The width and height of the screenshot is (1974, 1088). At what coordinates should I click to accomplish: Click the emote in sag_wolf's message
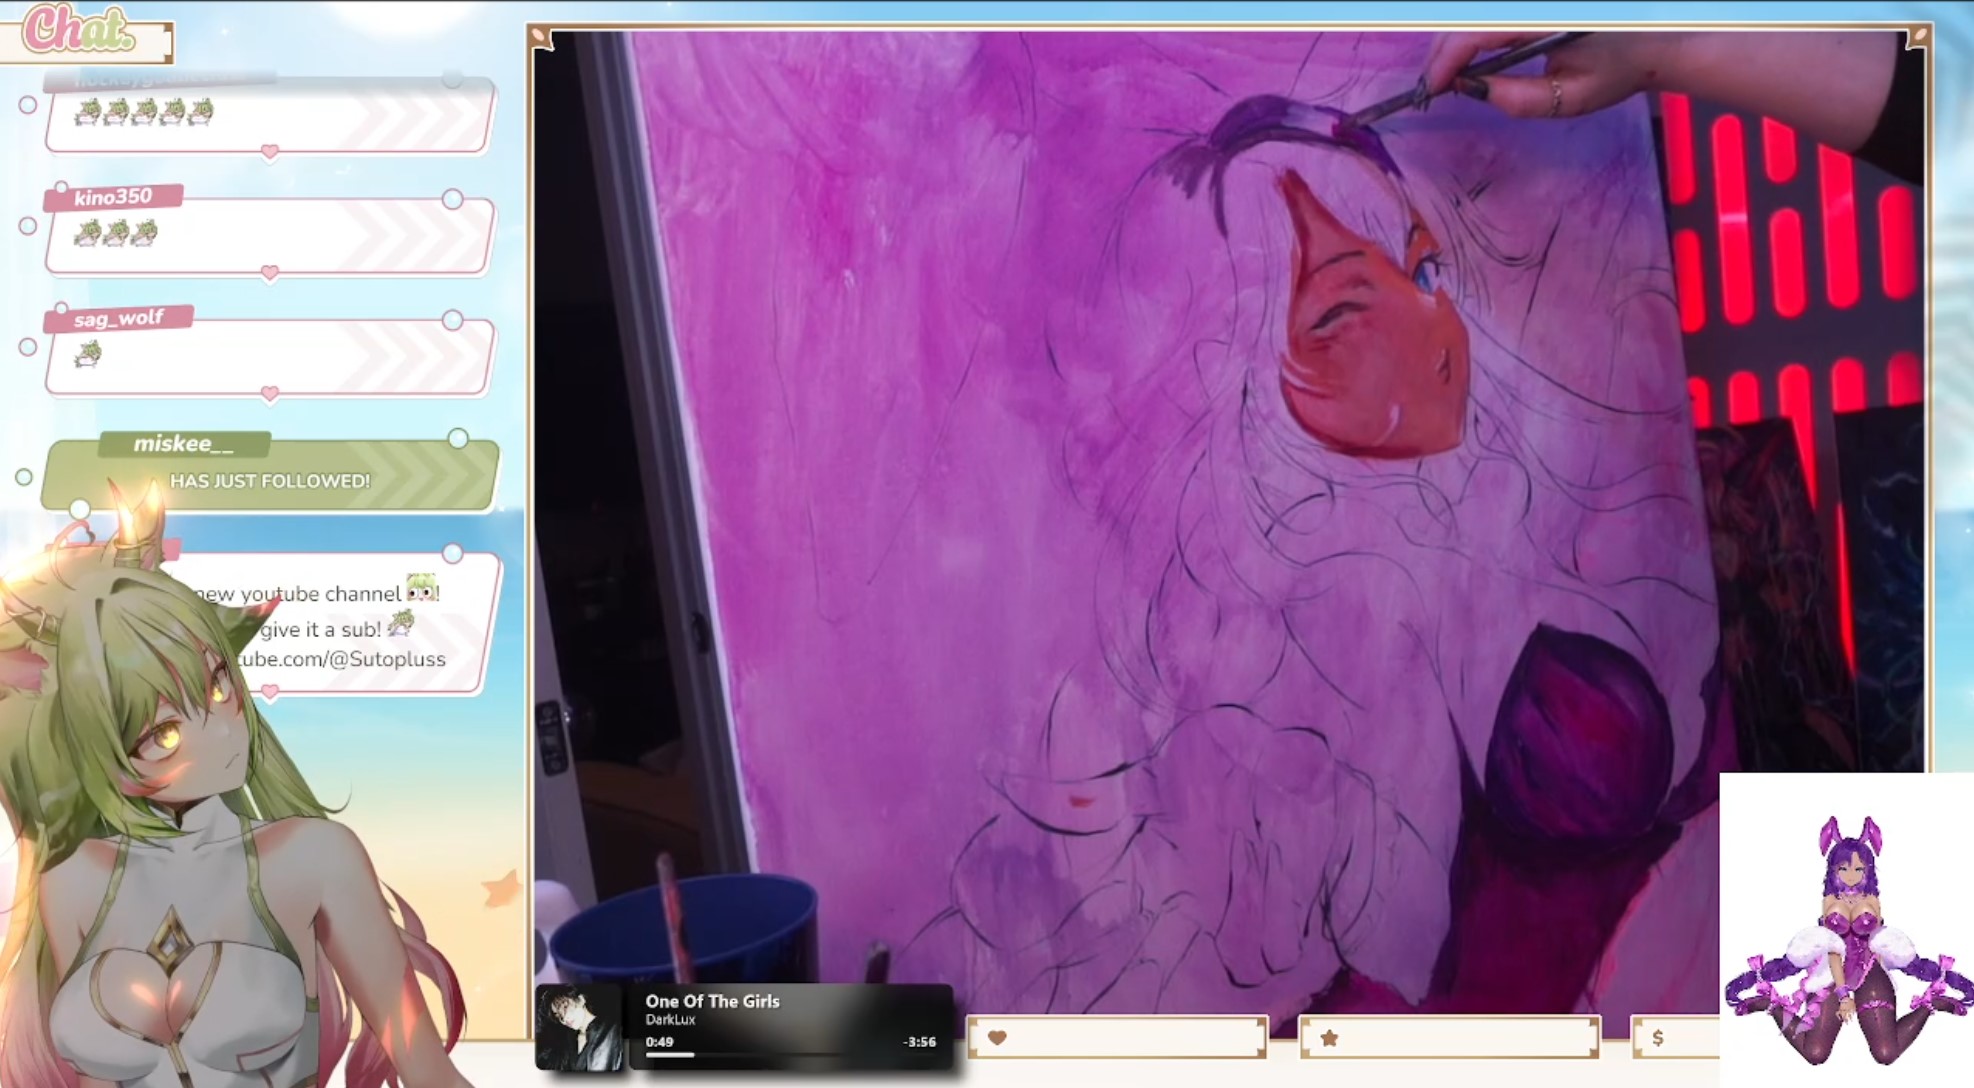(88, 354)
